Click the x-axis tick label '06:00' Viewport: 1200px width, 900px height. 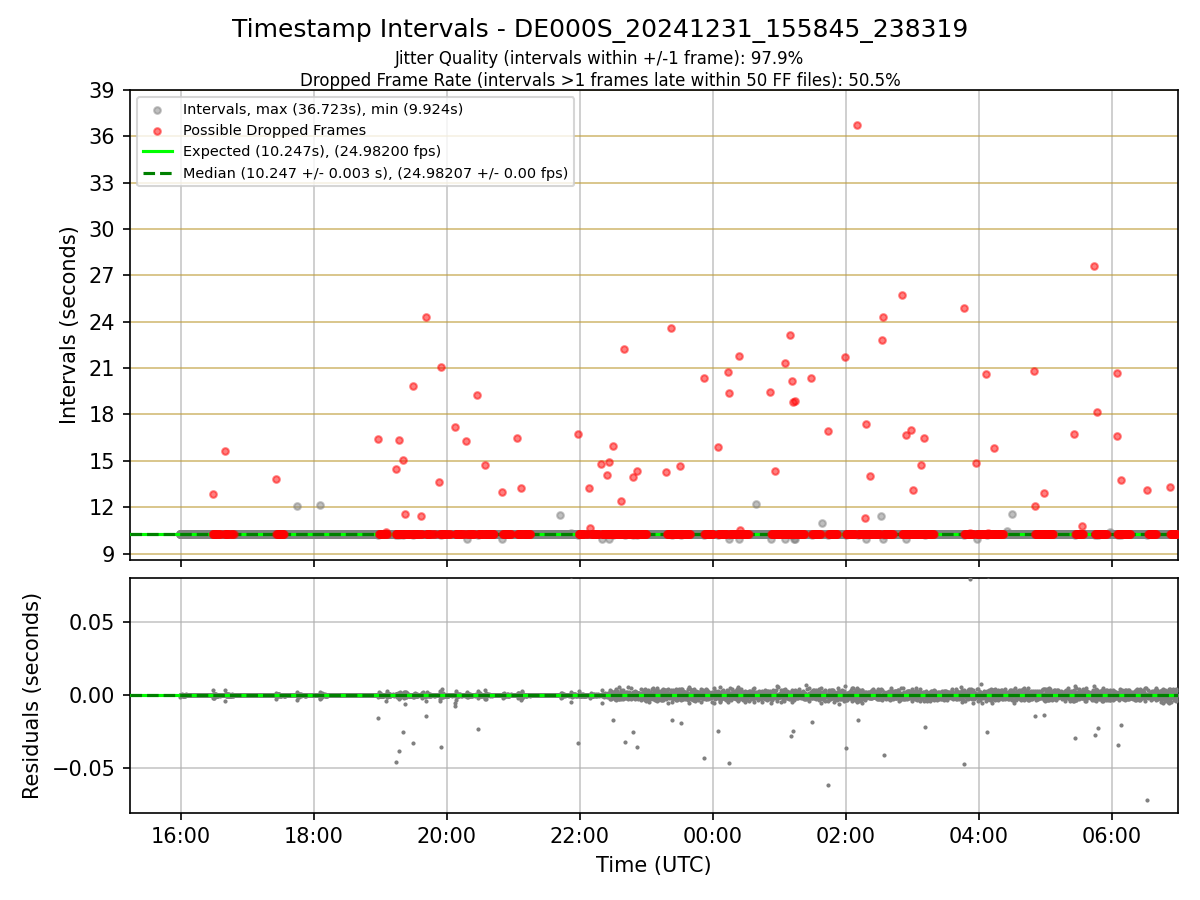[x=1112, y=835]
